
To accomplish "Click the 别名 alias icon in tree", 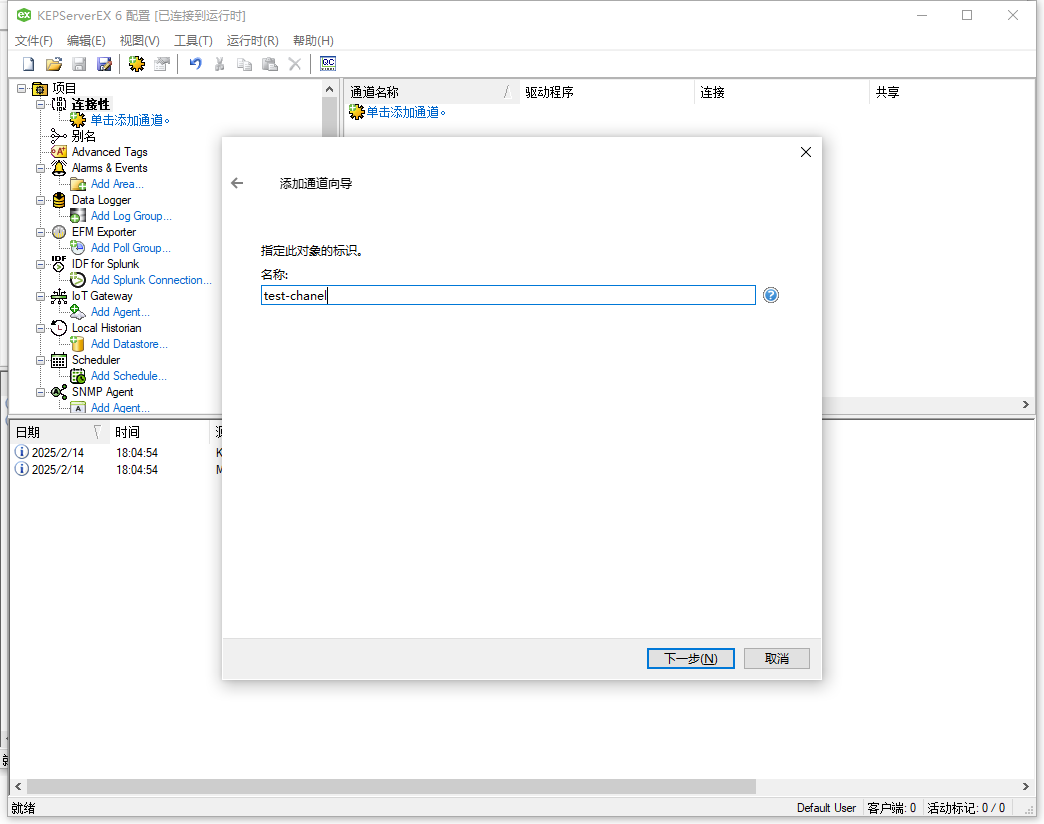I will (59, 136).
